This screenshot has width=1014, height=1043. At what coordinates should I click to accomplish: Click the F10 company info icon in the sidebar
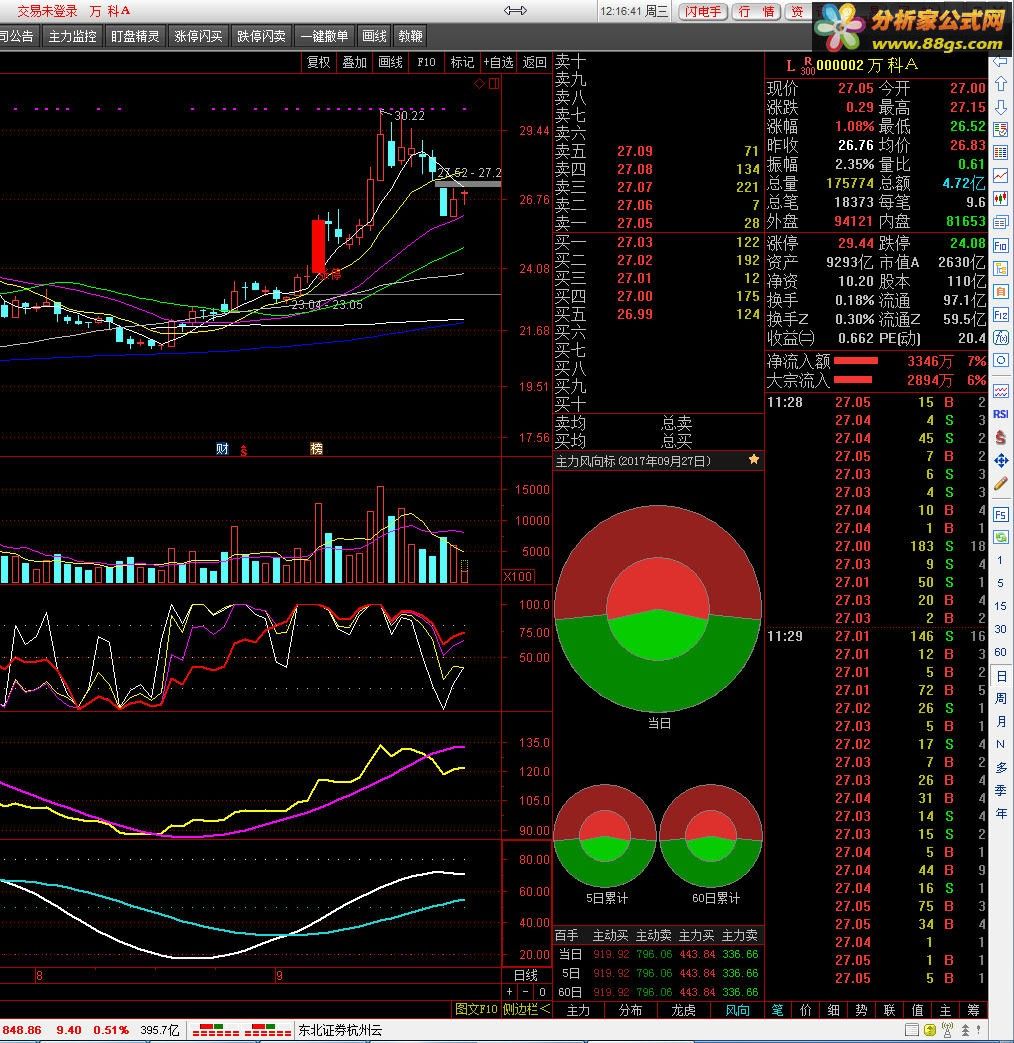[x=1001, y=245]
